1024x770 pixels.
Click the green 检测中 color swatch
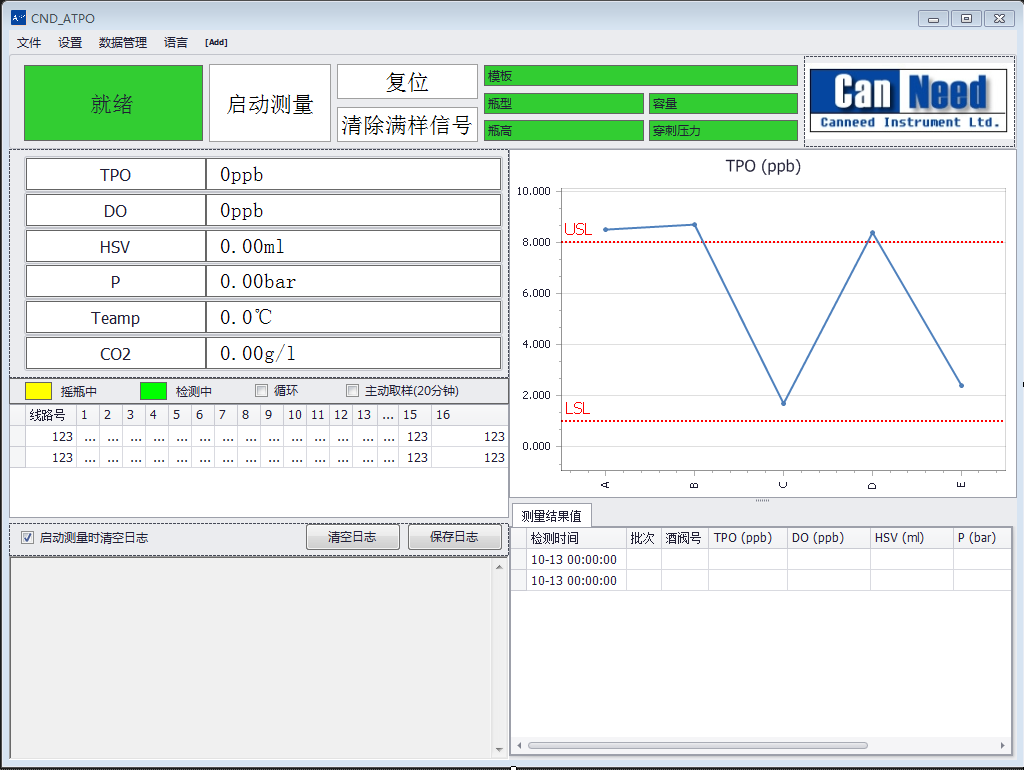click(153, 391)
